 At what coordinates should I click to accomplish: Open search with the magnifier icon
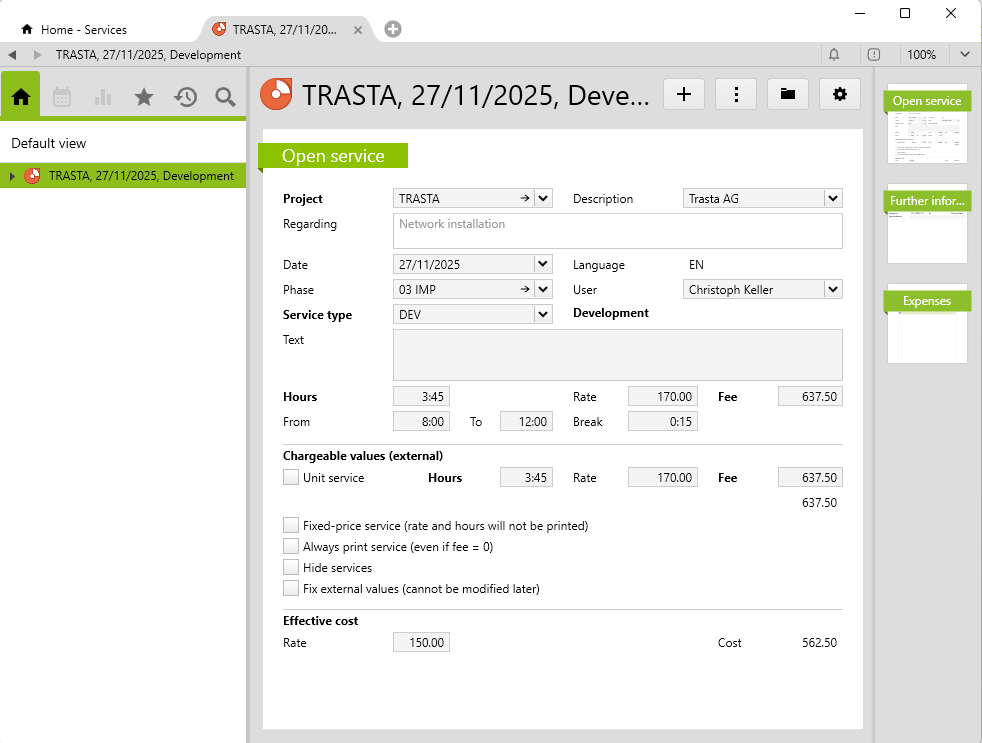(x=226, y=97)
